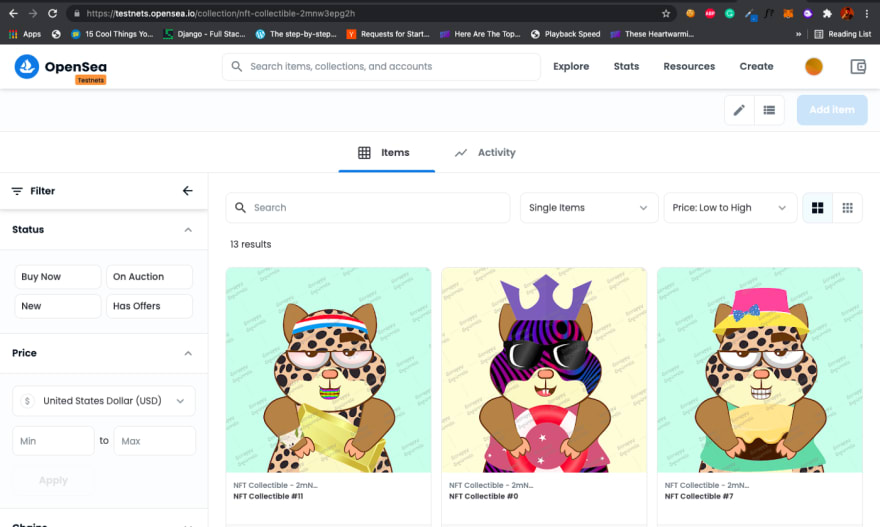Click the Apply price button
The height and width of the screenshot is (527, 880).
pos(53,480)
